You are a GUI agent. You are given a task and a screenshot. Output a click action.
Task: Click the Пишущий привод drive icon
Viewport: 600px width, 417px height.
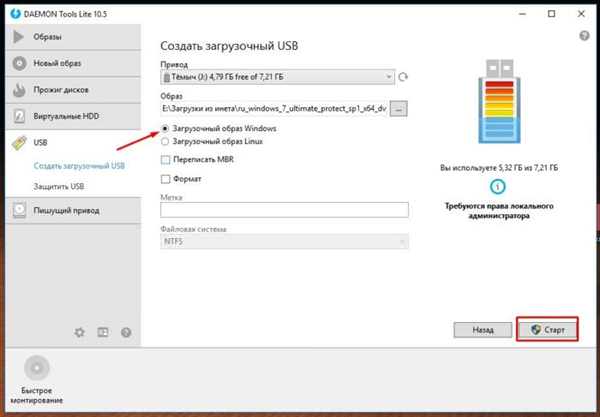(x=19, y=210)
